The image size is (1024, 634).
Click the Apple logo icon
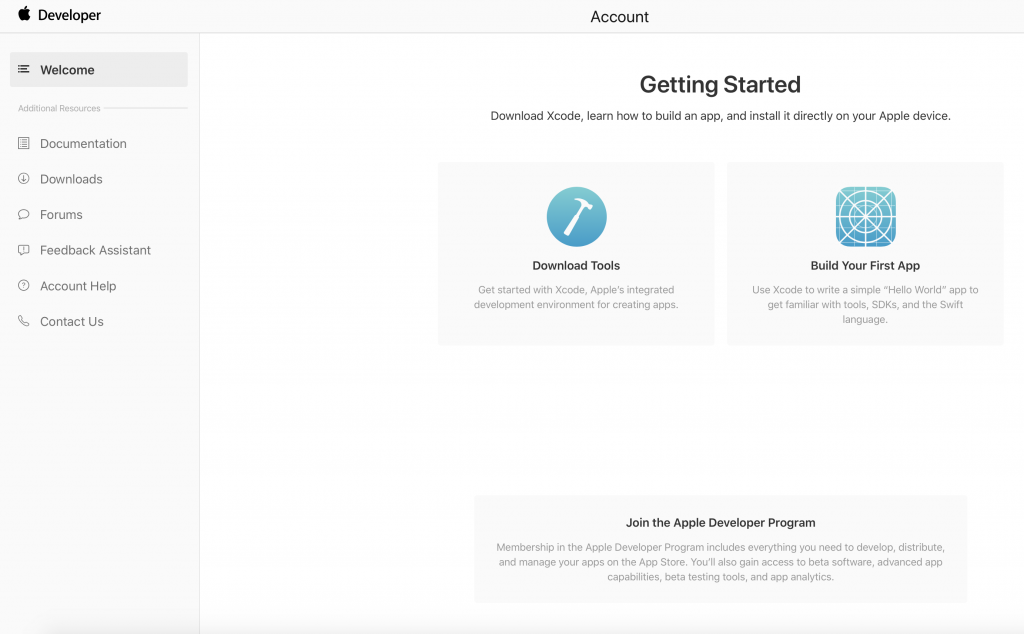(24, 14)
